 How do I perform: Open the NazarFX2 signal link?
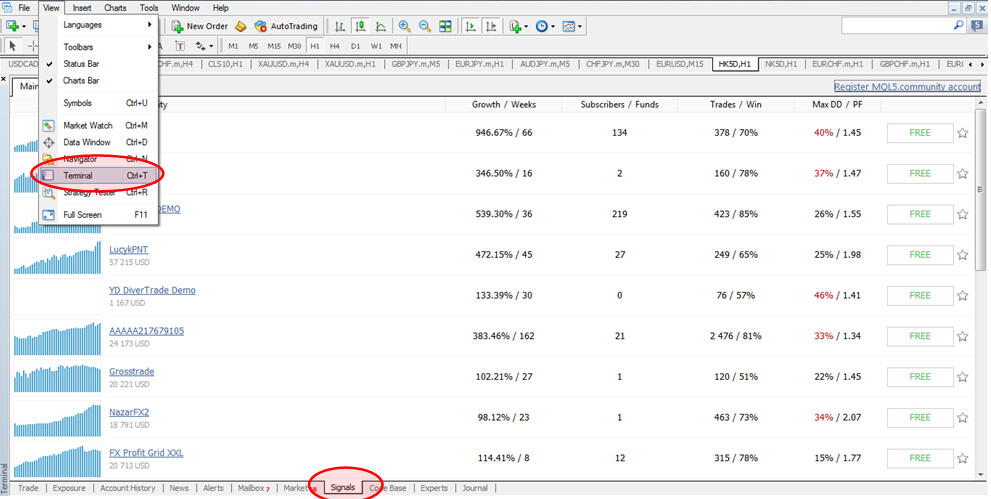pos(129,412)
